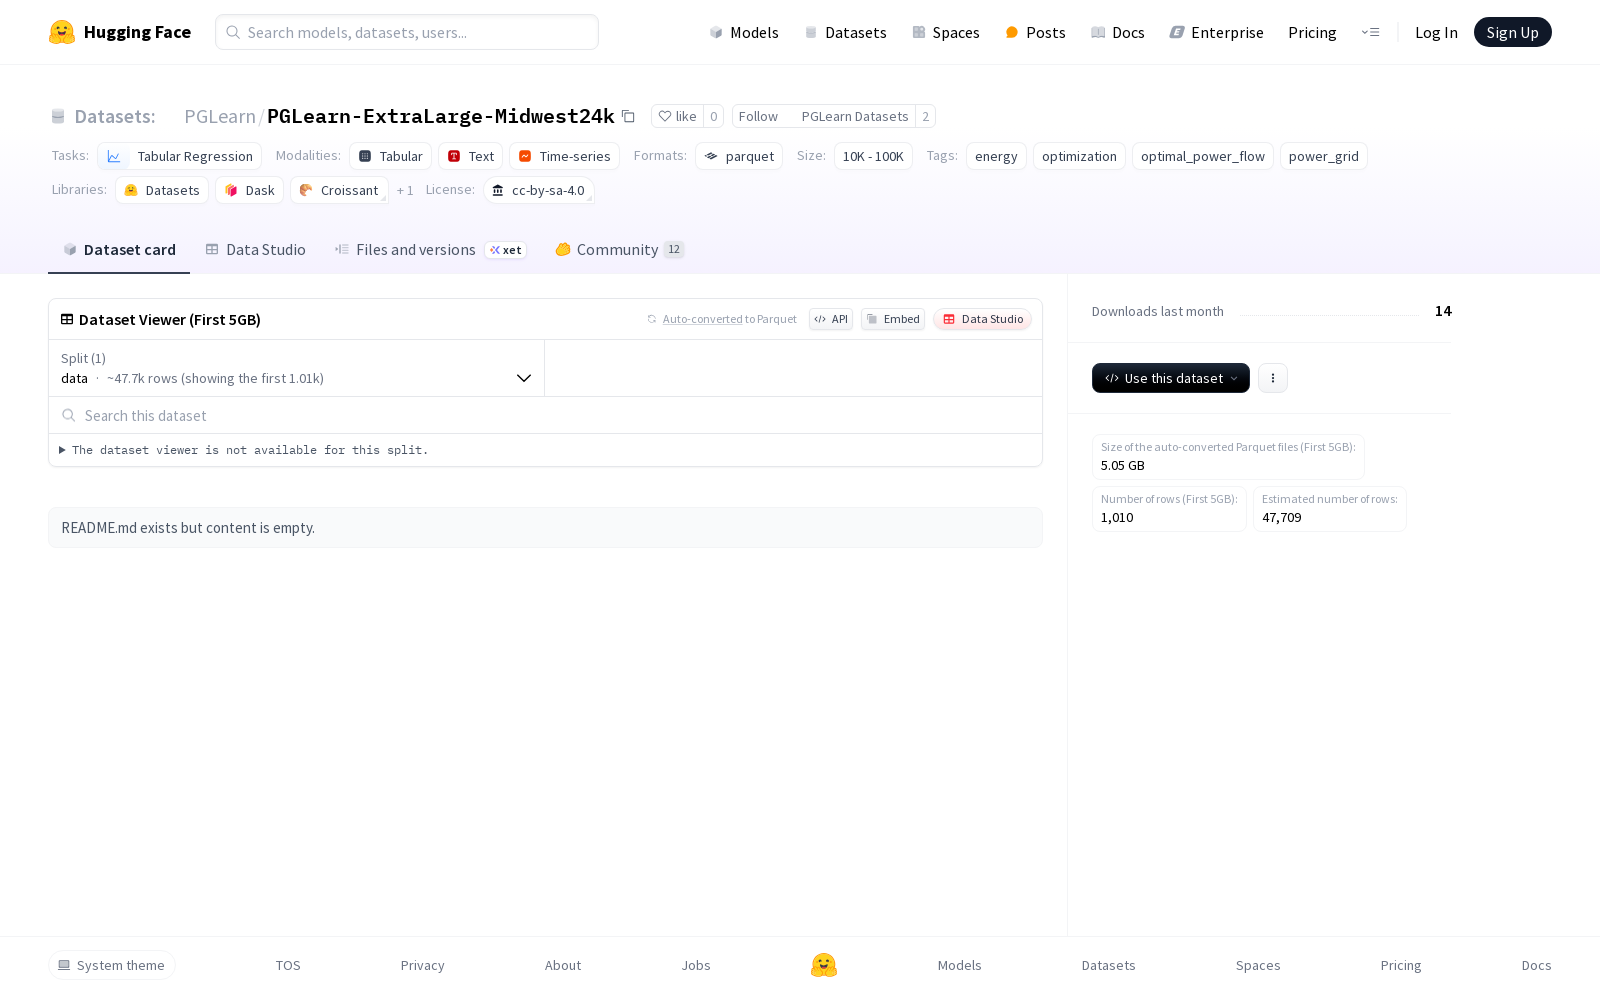
Task: Click the footer Hugging Face emoji icon
Action: (x=824, y=965)
